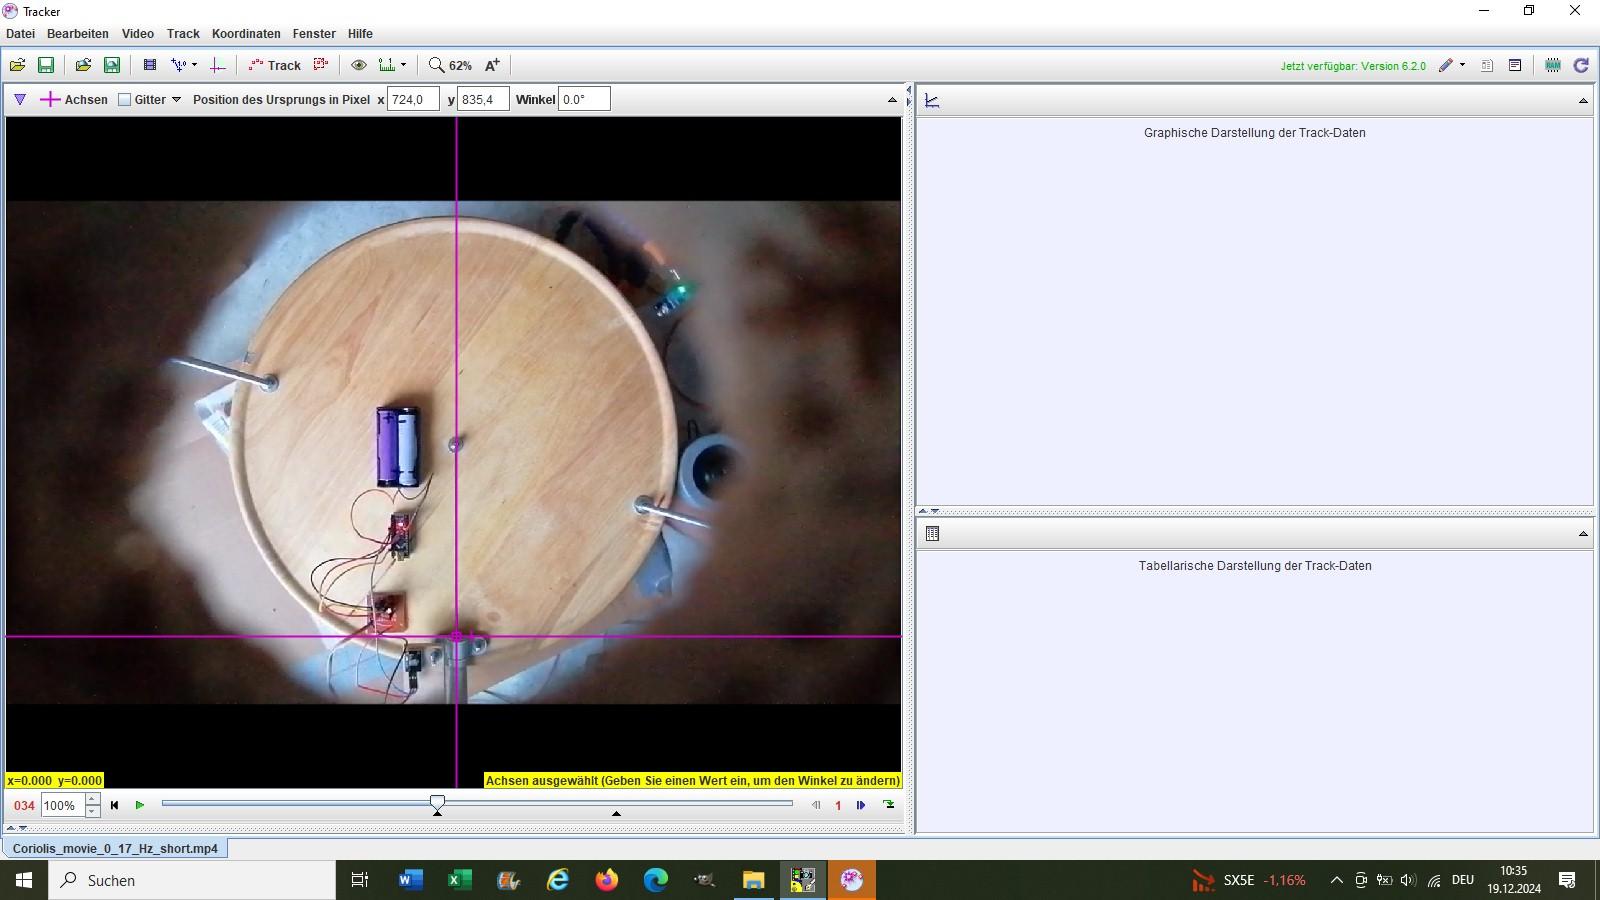1600x900 pixels.
Task: Create a new Track
Action: pos(275,65)
